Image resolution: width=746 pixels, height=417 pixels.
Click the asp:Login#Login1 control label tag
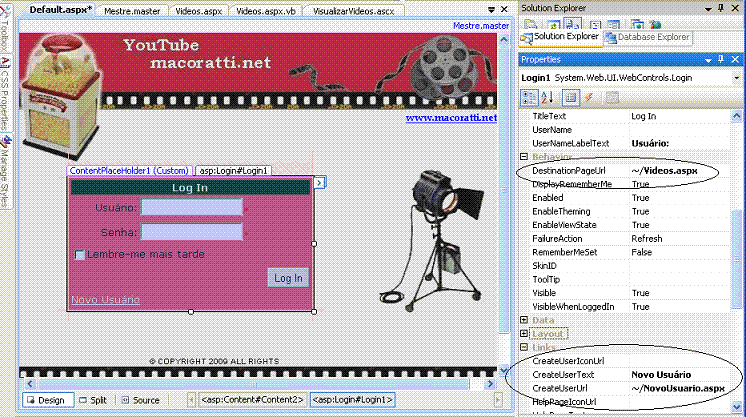click(x=233, y=170)
